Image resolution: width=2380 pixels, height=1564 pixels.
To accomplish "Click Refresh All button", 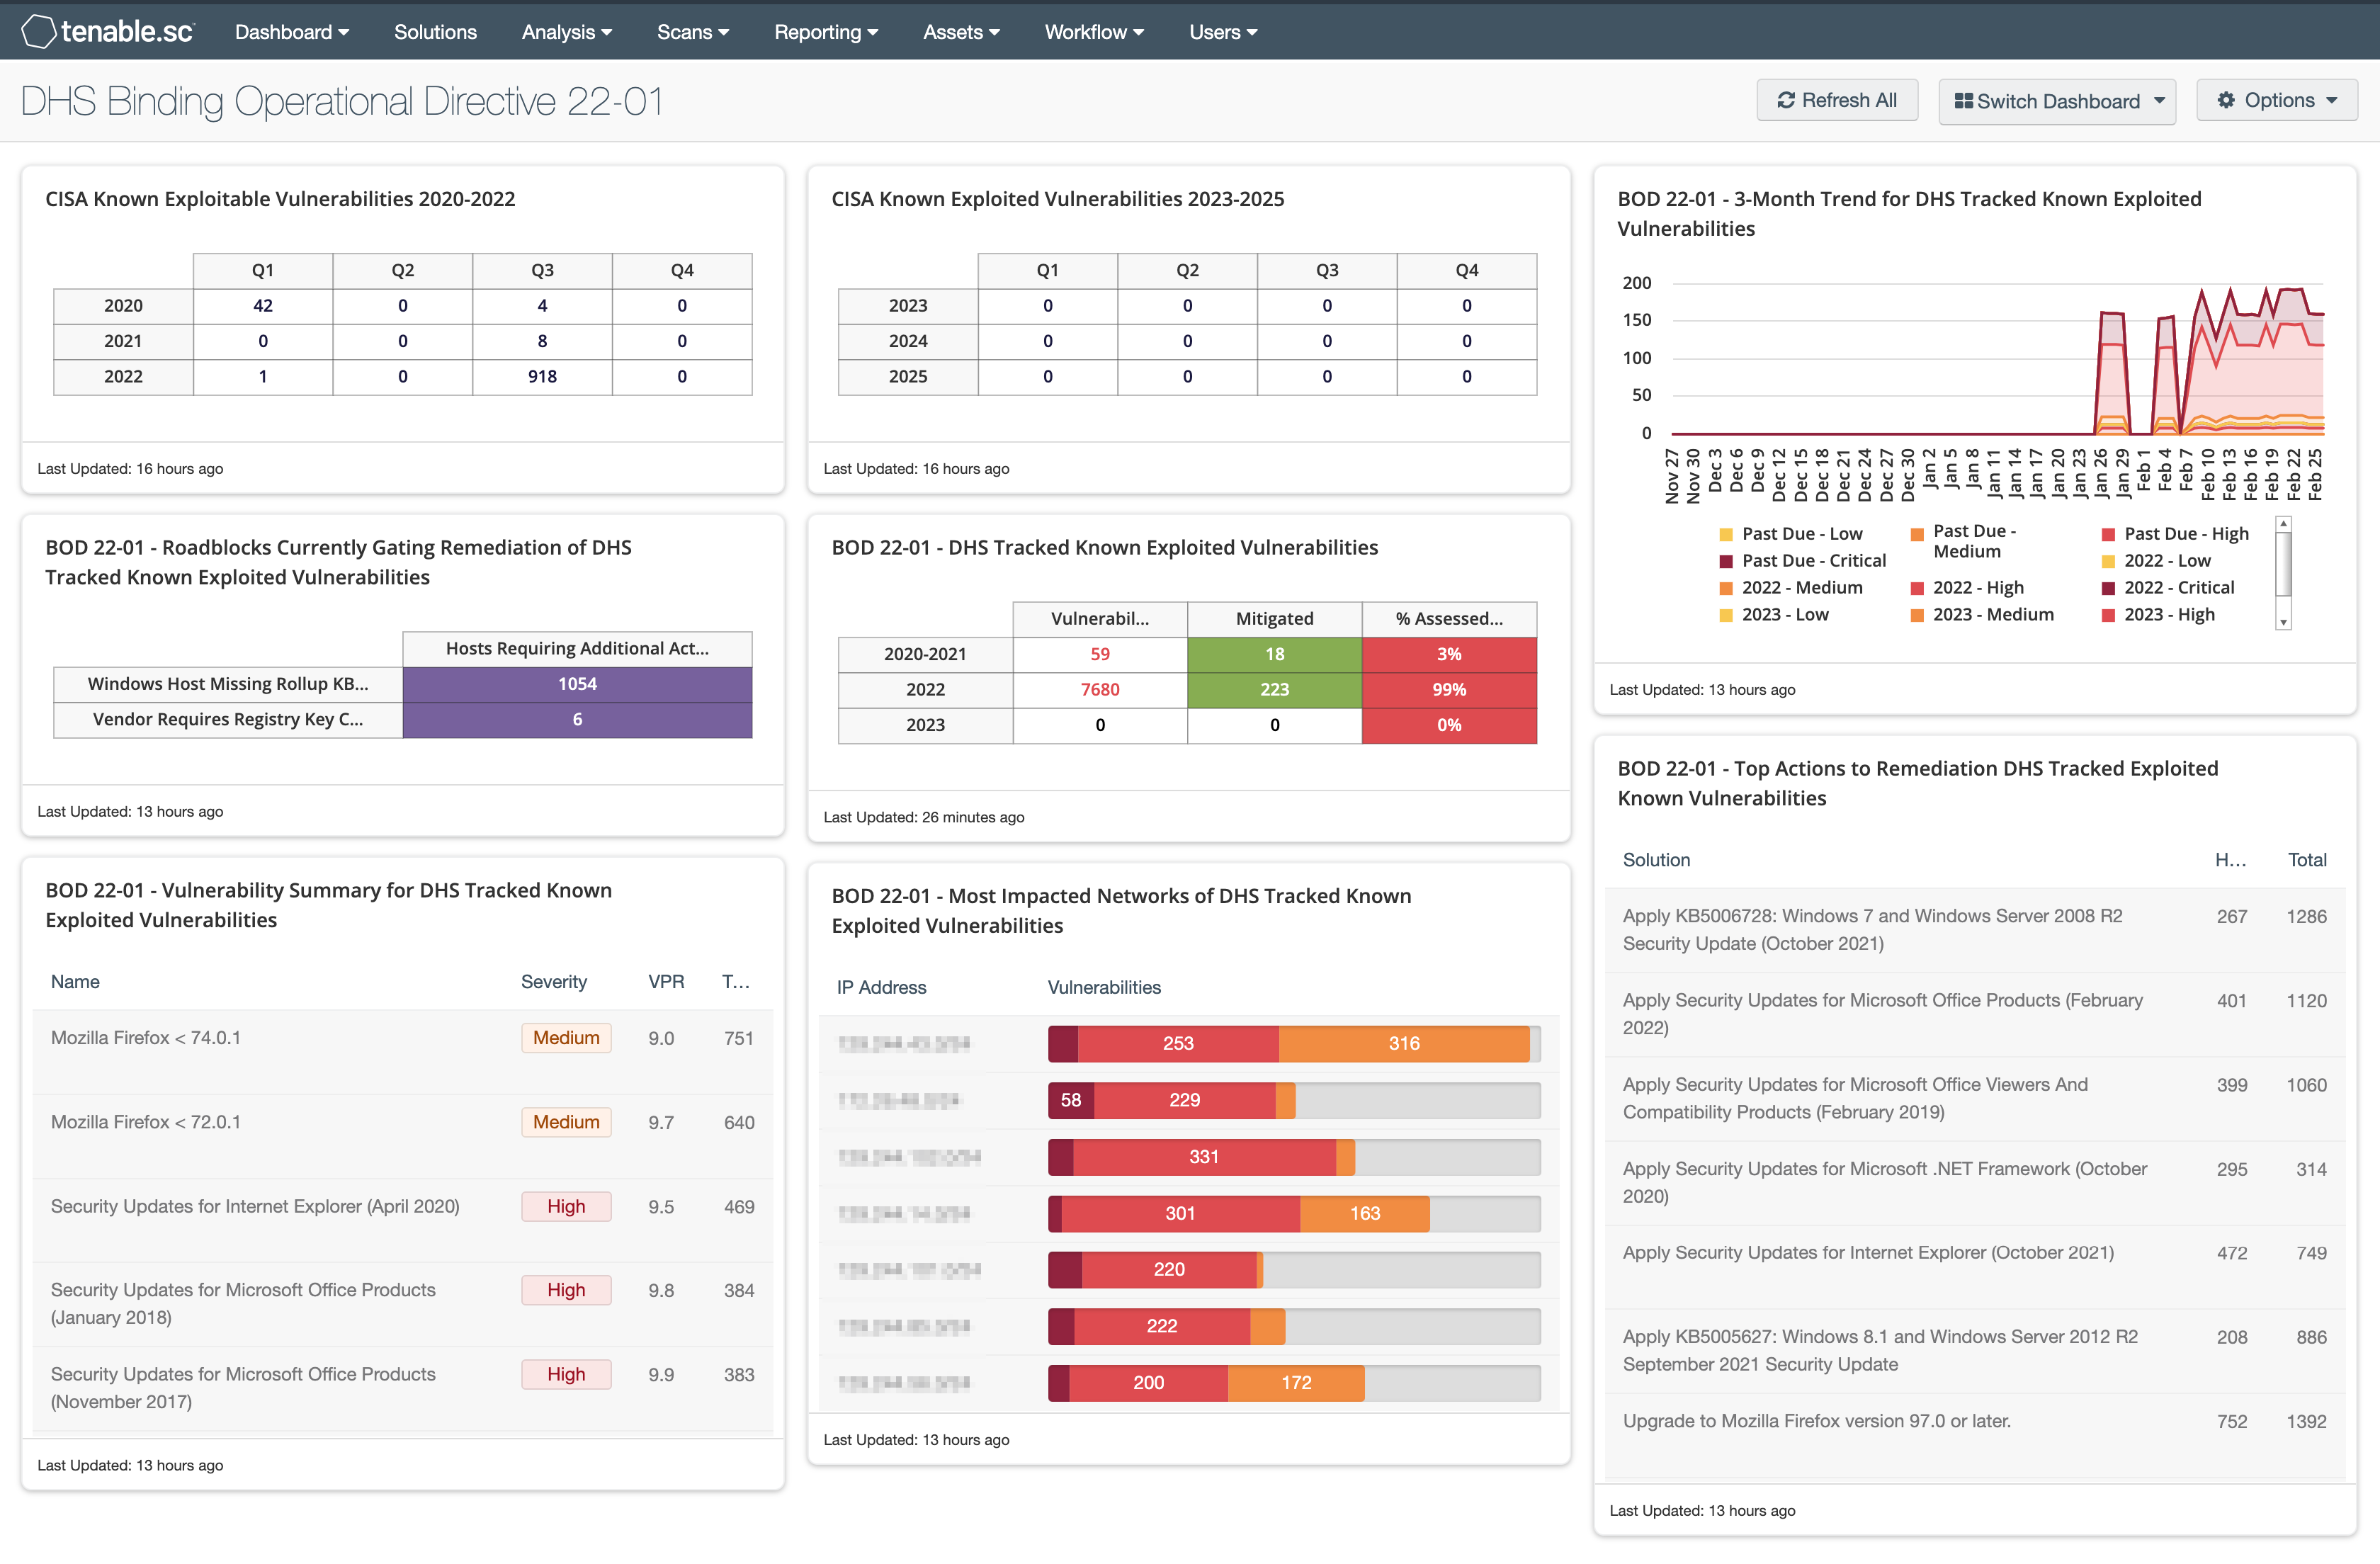I will click(x=1834, y=99).
